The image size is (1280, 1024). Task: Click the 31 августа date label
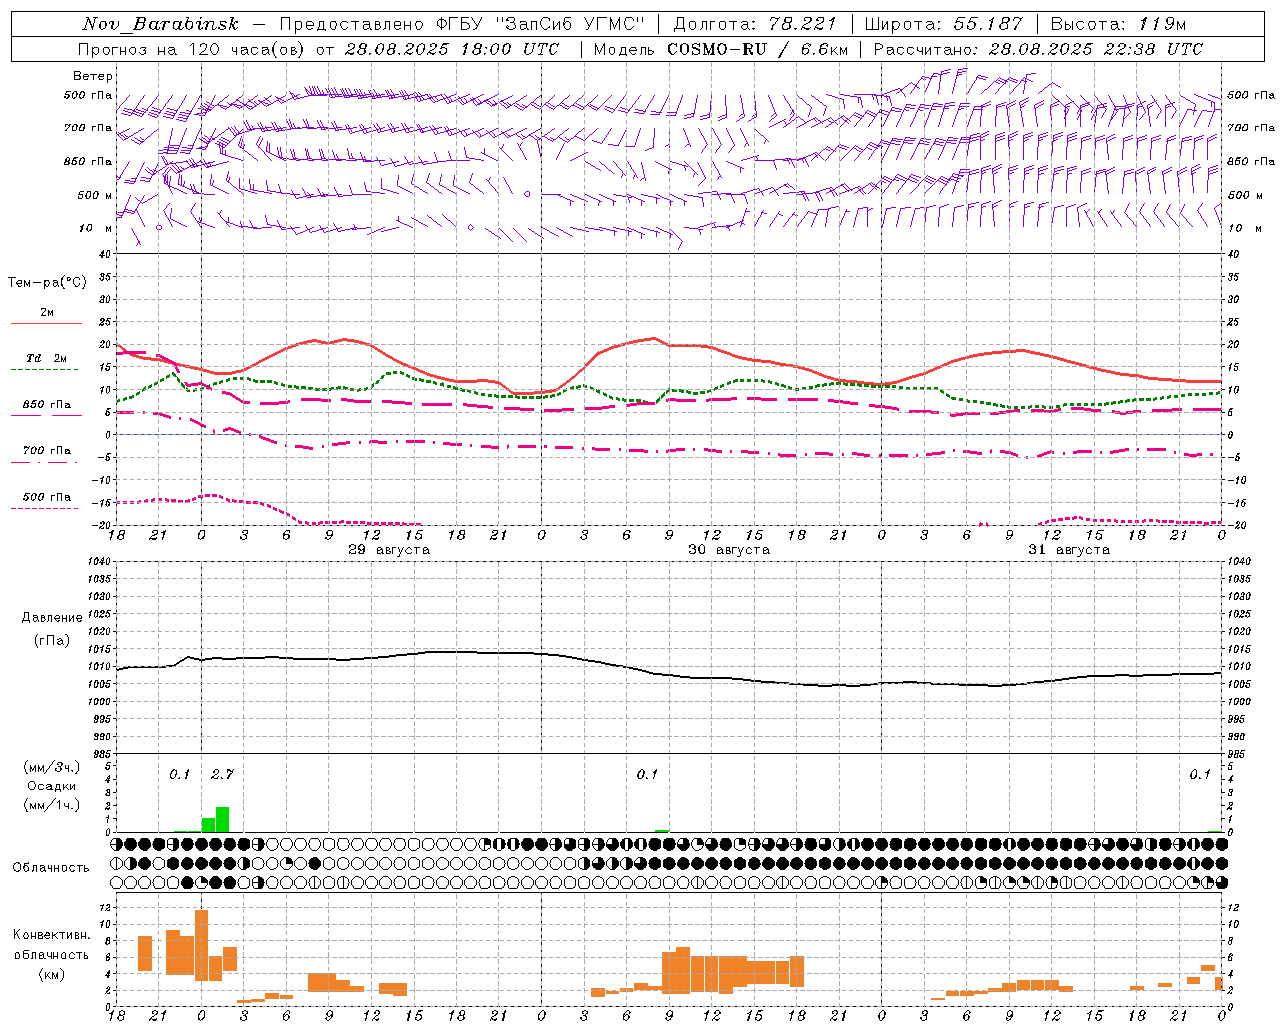tap(1069, 550)
